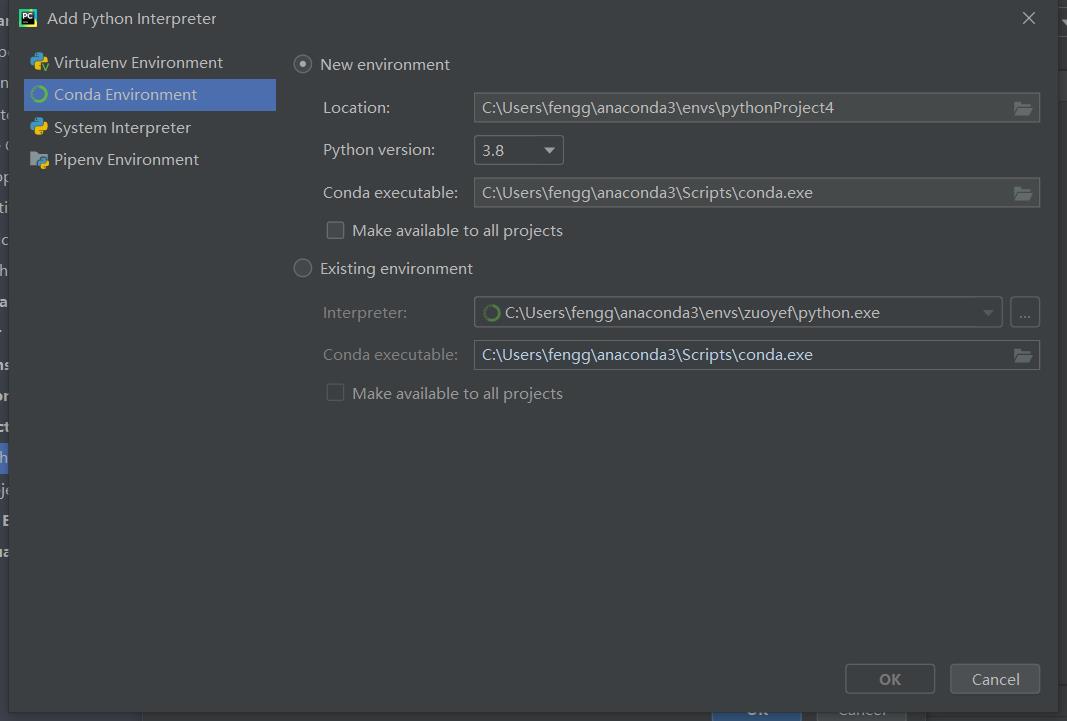
Task: Browse folder icon for new environment Conda executable
Action: click(1023, 193)
